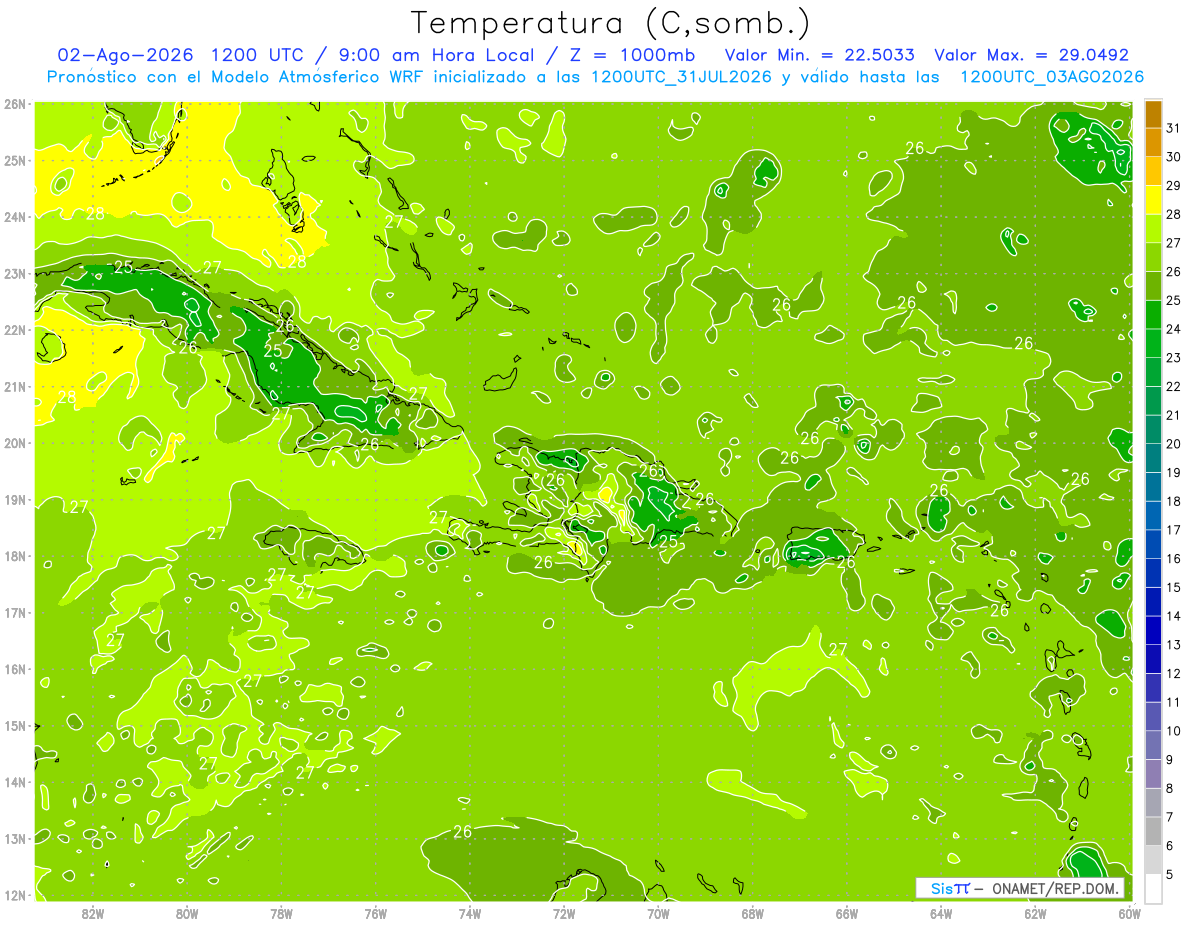Click the 74W longitude axis label
Image resolution: width=1200 pixels, height=927 pixels.
point(470,913)
